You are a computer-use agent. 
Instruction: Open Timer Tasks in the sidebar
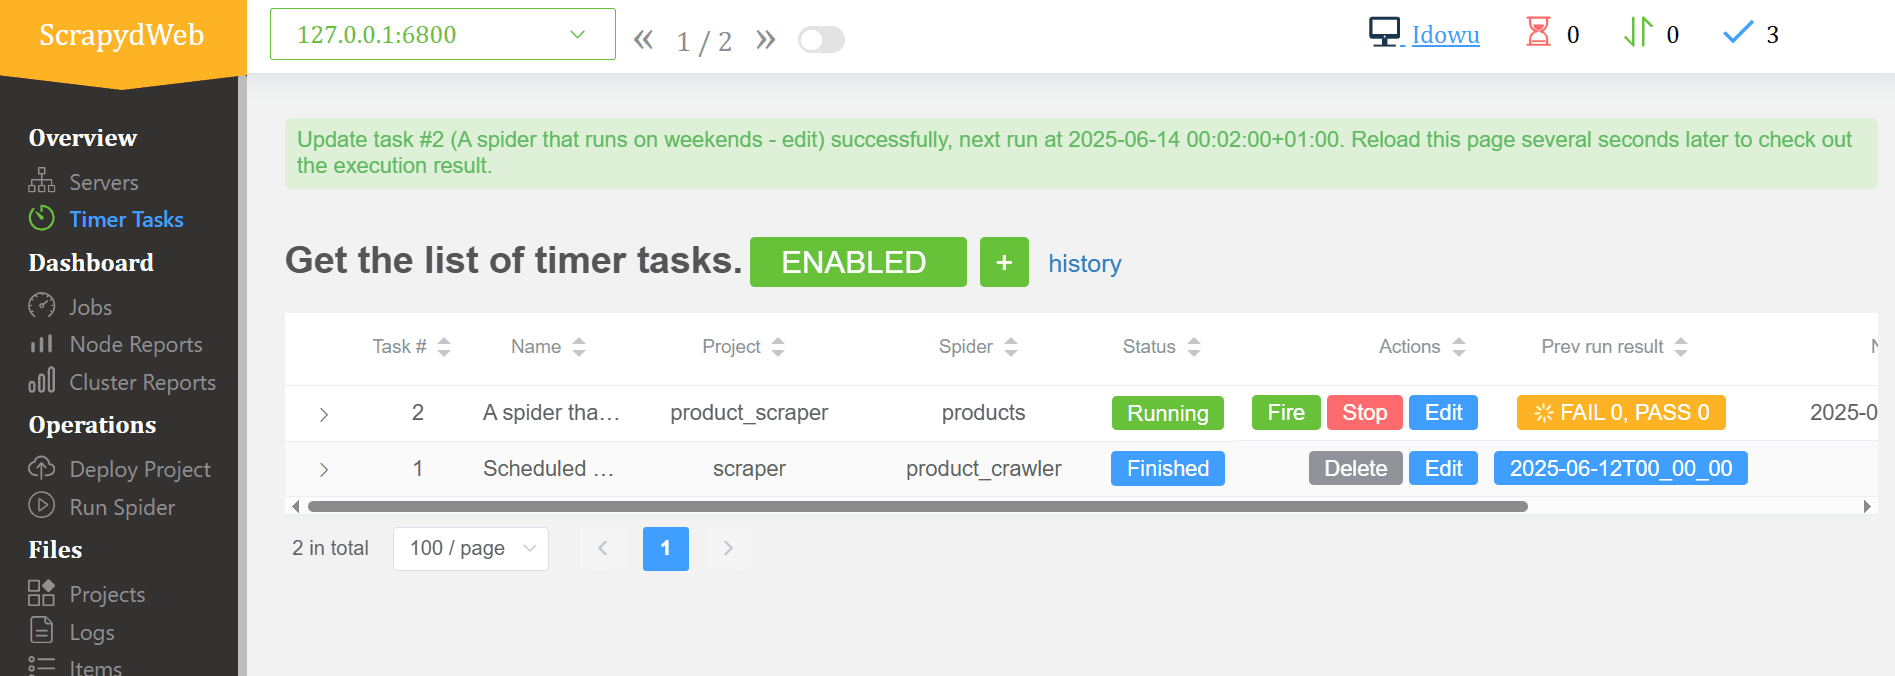tap(126, 219)
